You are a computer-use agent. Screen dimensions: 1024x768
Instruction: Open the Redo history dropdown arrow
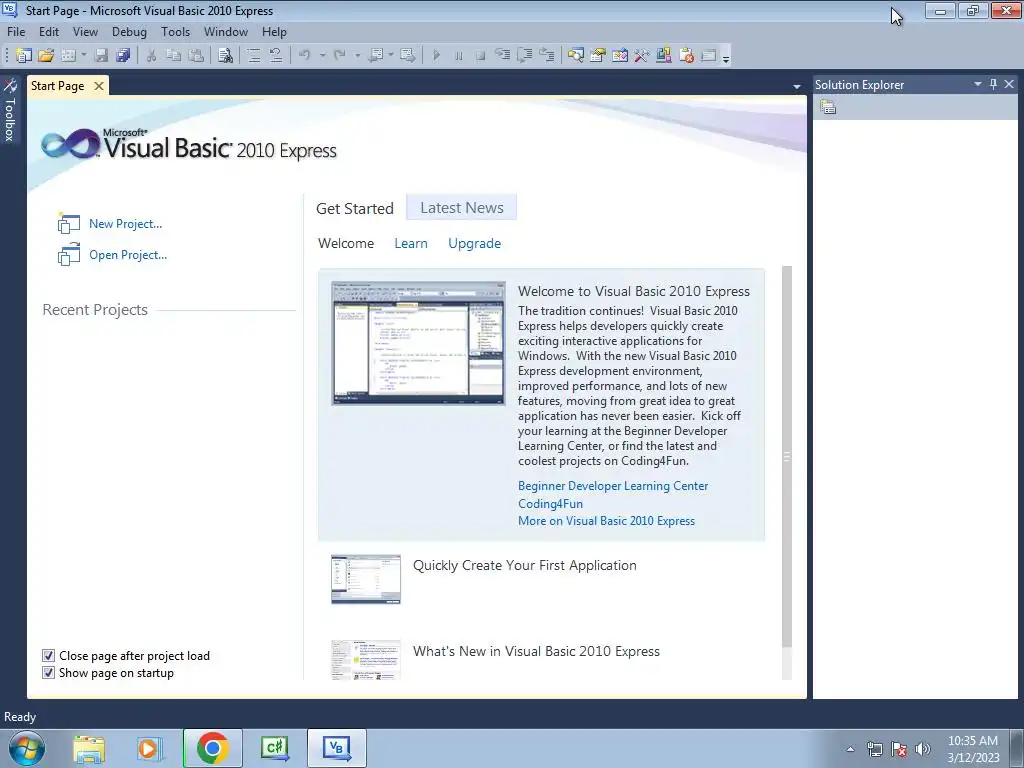(357, 56)
